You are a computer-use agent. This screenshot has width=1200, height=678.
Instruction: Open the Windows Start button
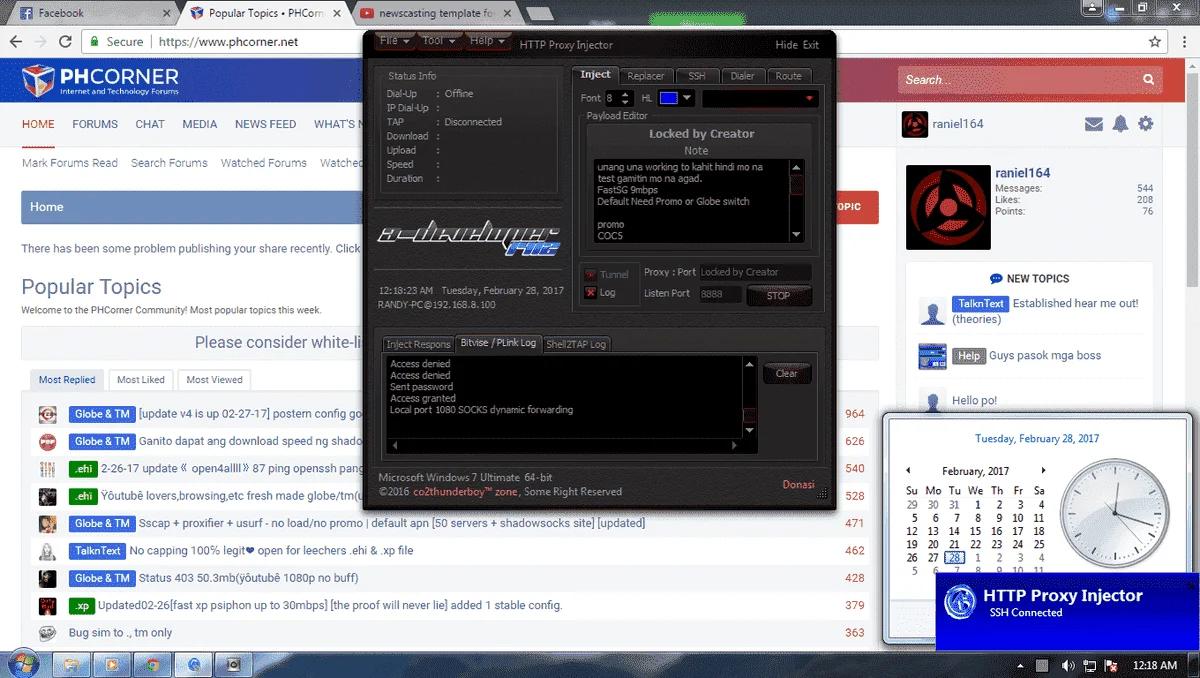click(x=22, y=663)
